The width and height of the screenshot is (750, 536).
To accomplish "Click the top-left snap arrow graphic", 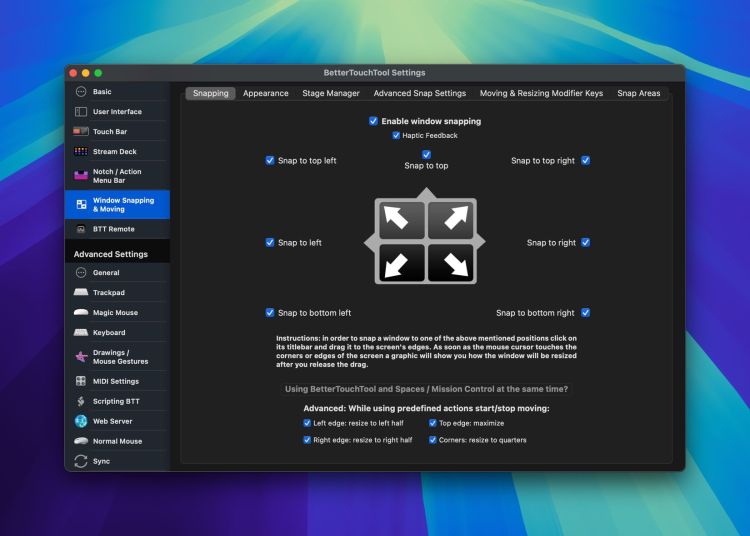I will (397, 219).
